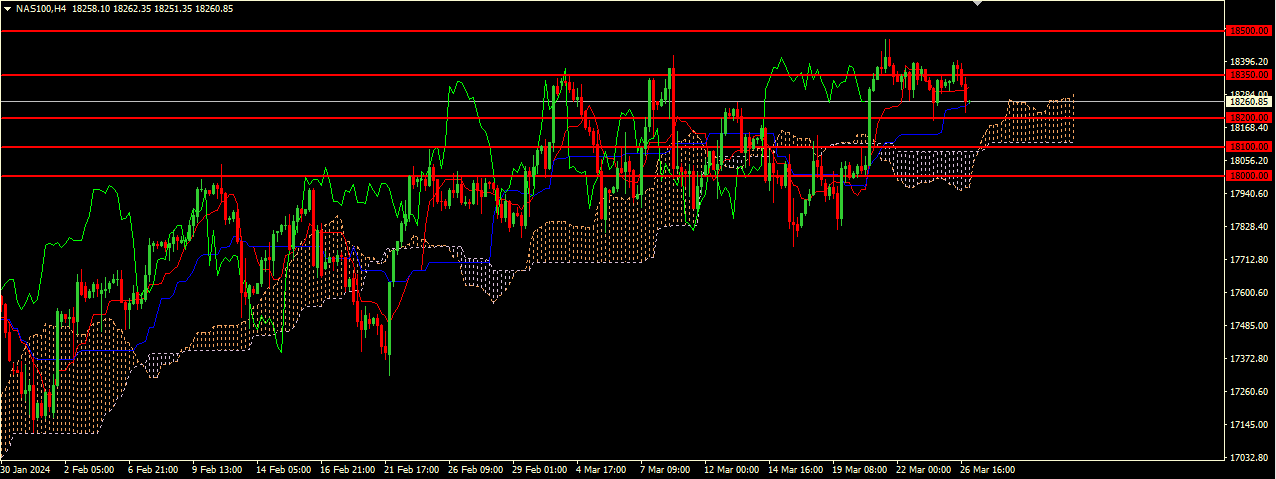Click the dropdown triangle beside NAS100,H4
1276x479 pixels.
7,8
